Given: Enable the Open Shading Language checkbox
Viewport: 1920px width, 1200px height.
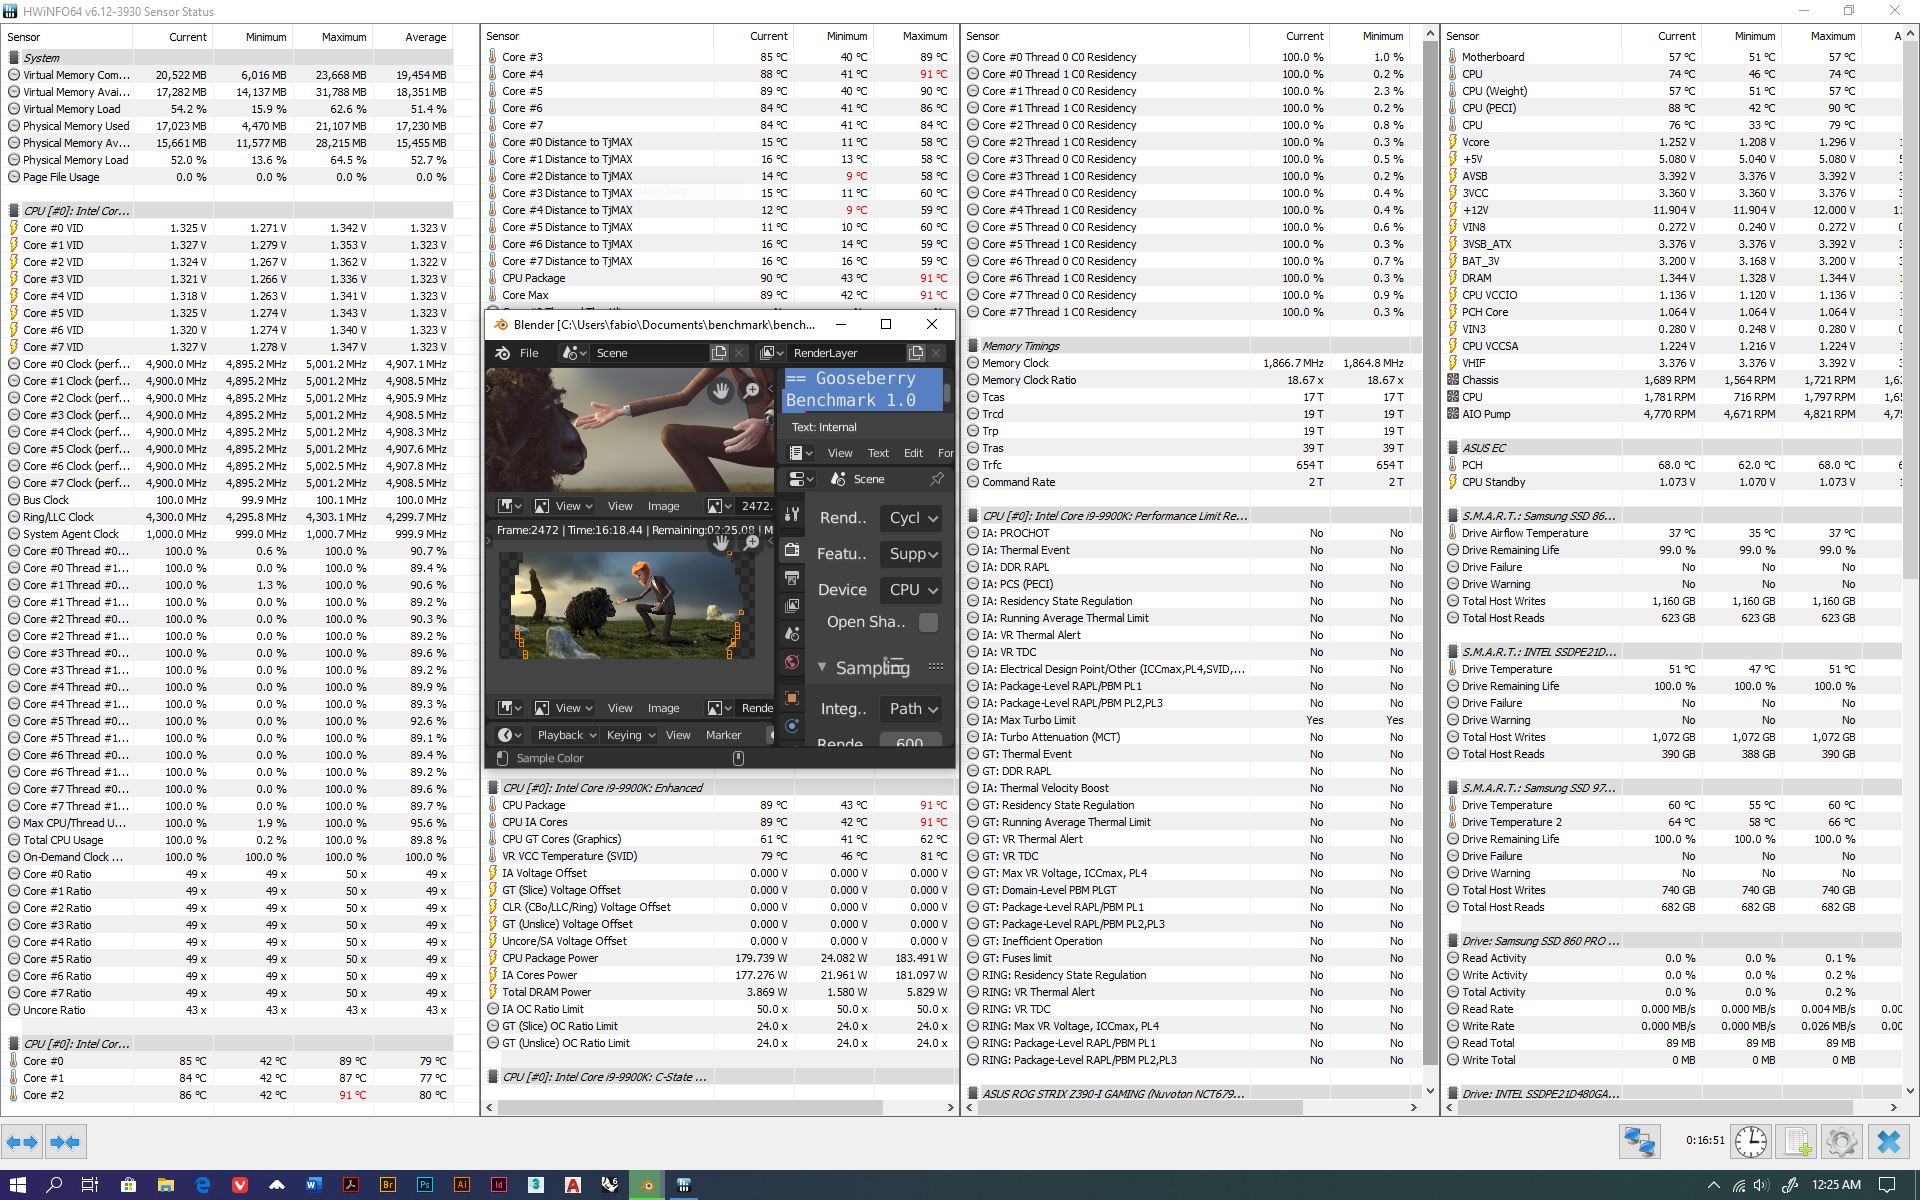Looking at the screenshot, I should click(928, 622).
